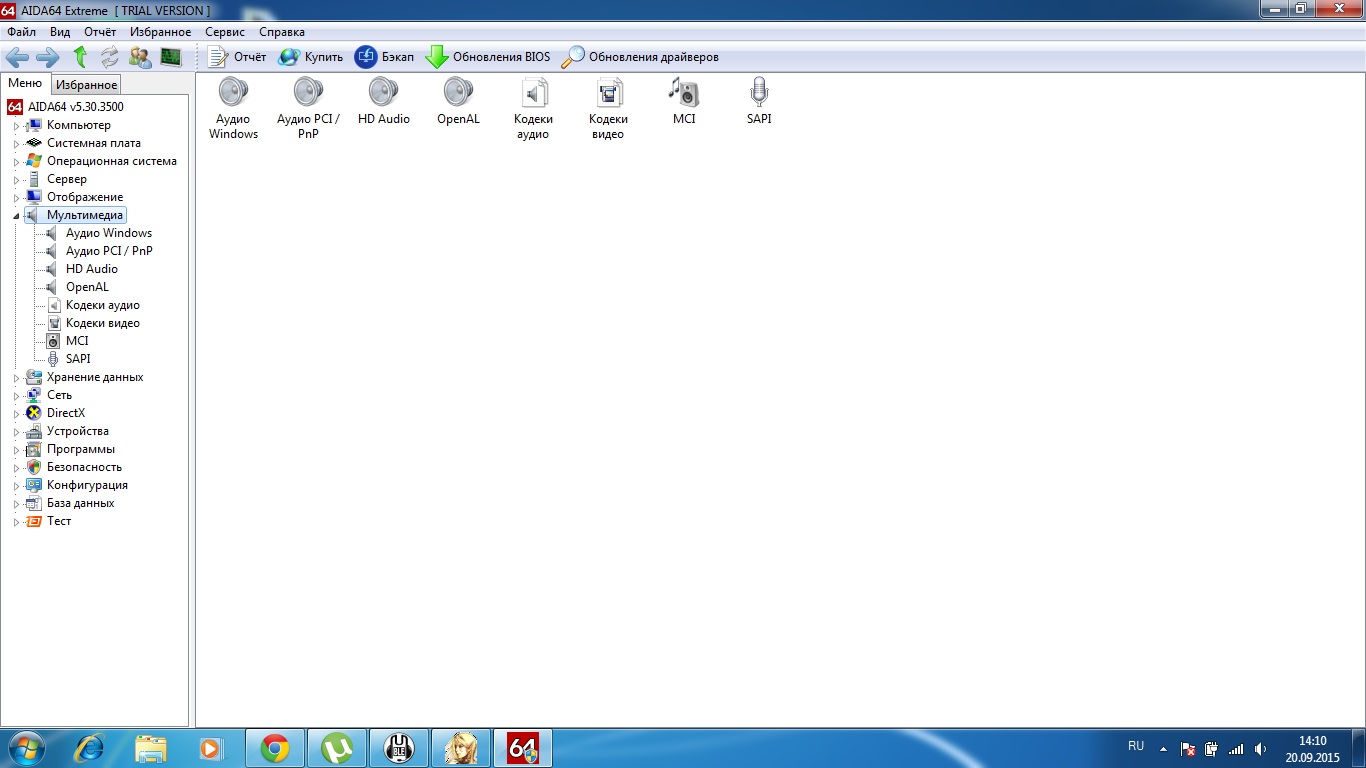Open the SAPI microphone icon in main pane
The width and height of the screenshot is (1366, 768).
pos(759,101)
